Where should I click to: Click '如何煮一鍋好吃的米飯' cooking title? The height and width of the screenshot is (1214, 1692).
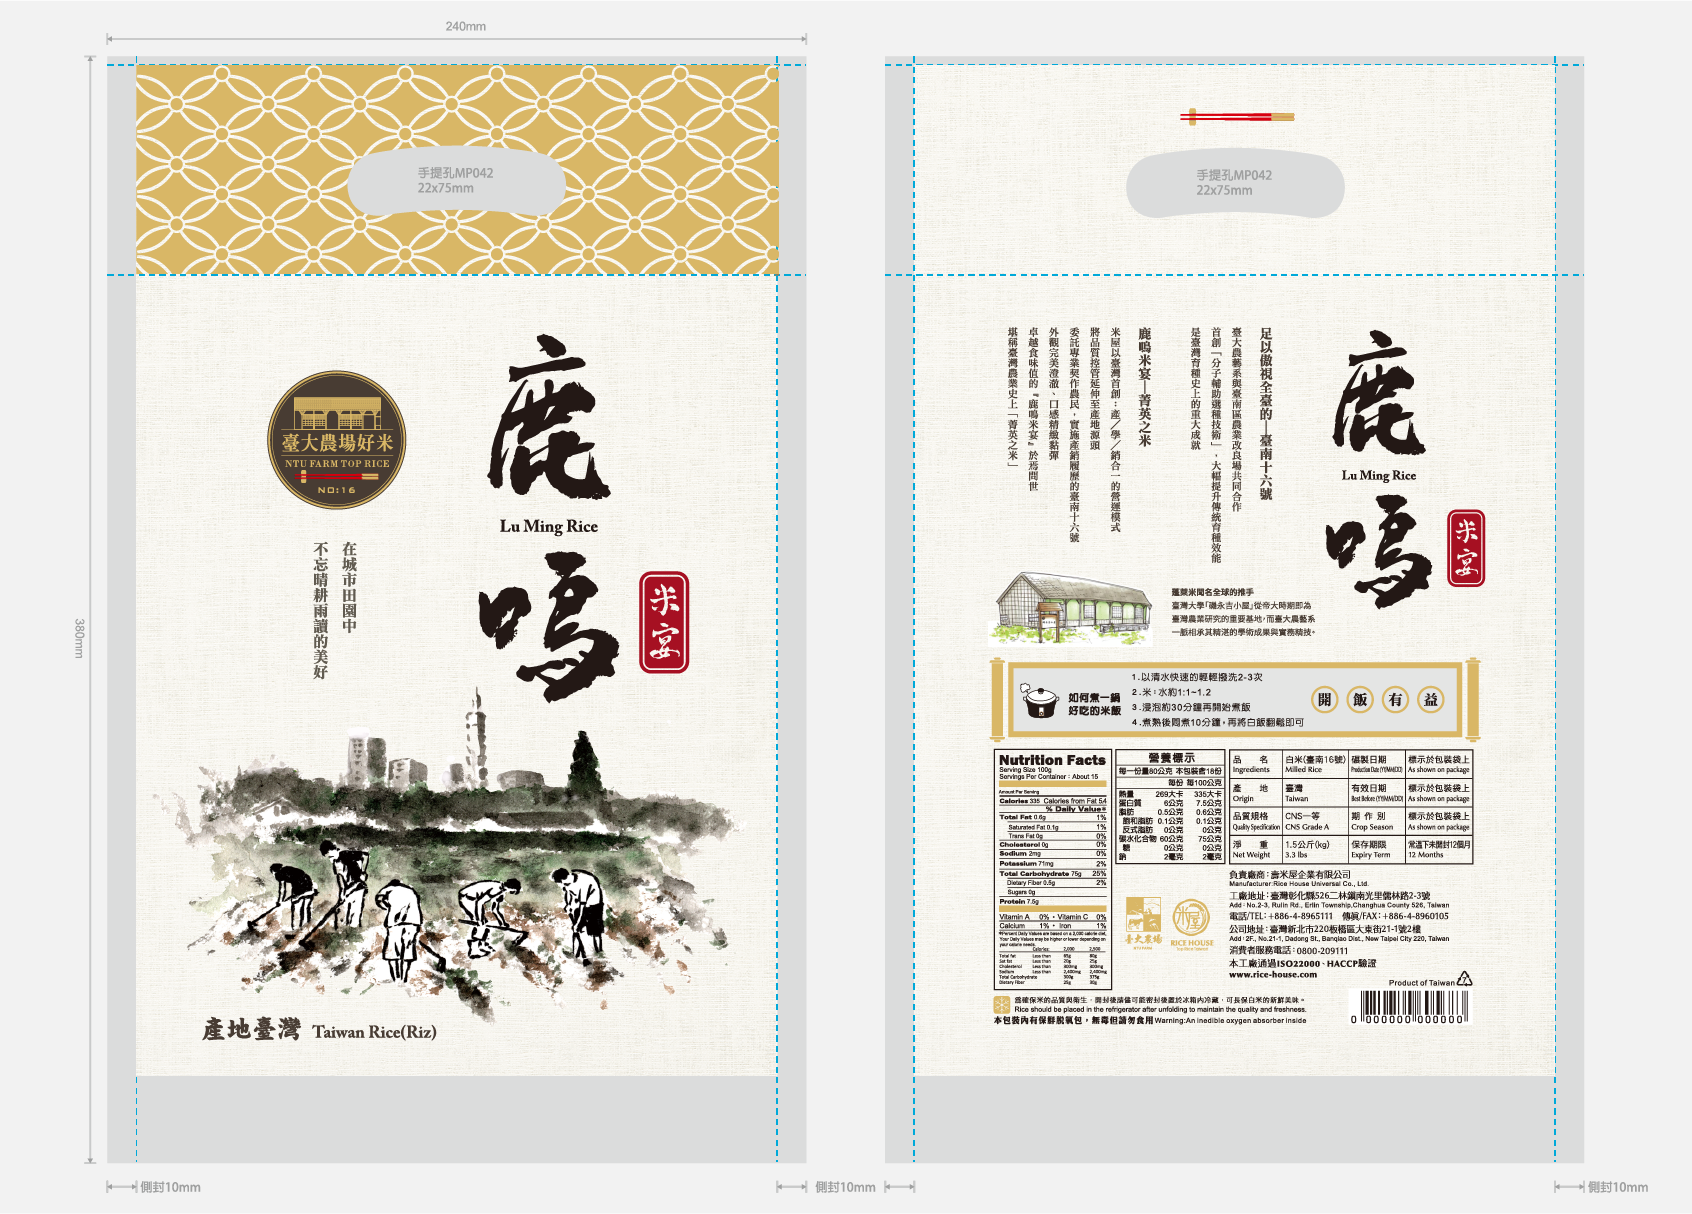1094,704
